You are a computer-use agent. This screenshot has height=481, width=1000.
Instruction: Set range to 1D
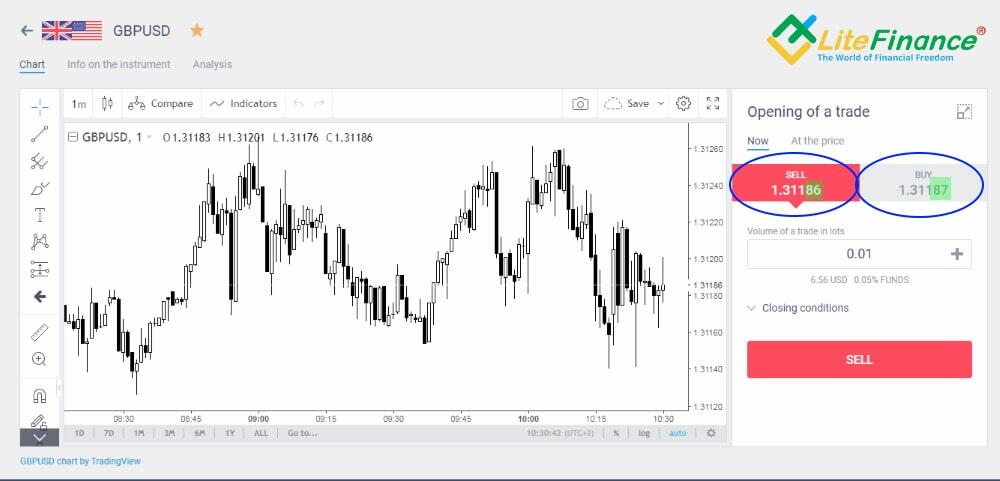click(80, 433)
